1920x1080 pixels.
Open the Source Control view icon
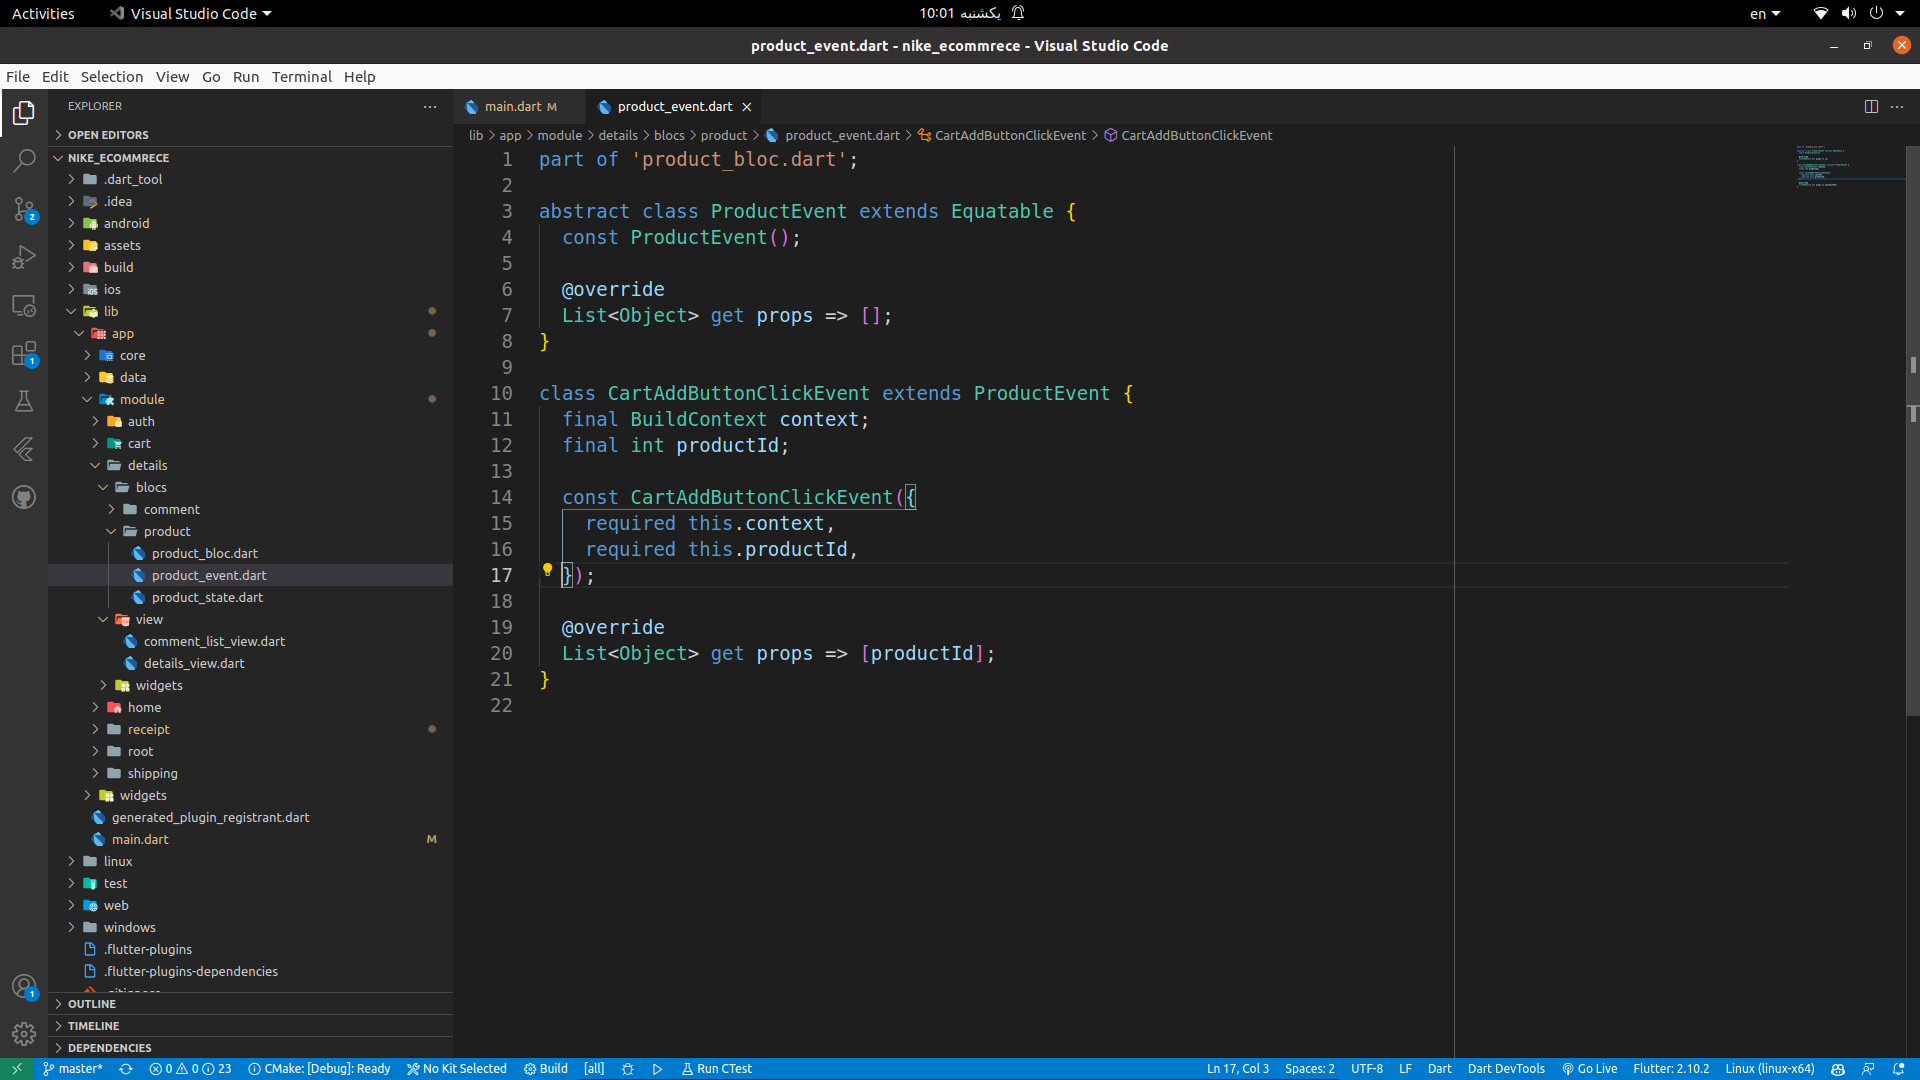tap(24, 209)
